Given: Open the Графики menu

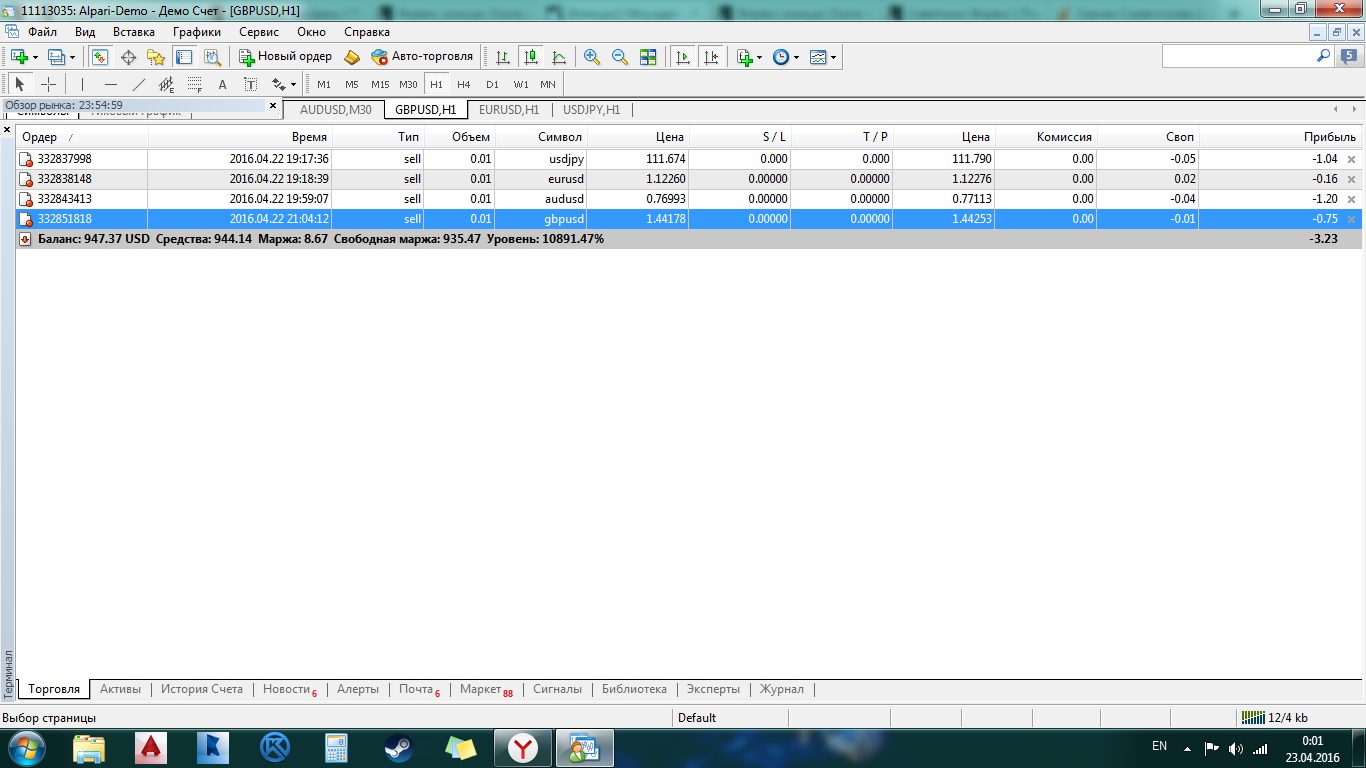Looking at the screenshot, I should click(x=197, y=32).
